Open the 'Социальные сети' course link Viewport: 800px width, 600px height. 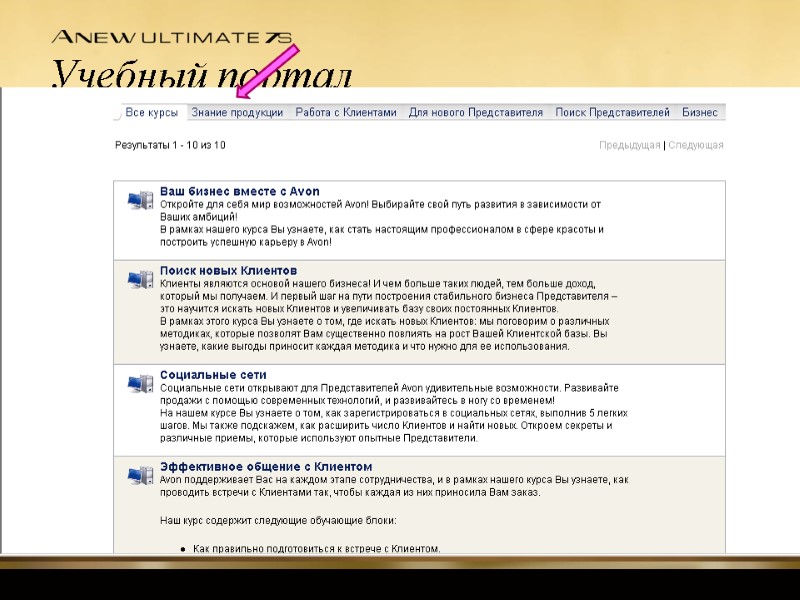click(x=213, y=375)
